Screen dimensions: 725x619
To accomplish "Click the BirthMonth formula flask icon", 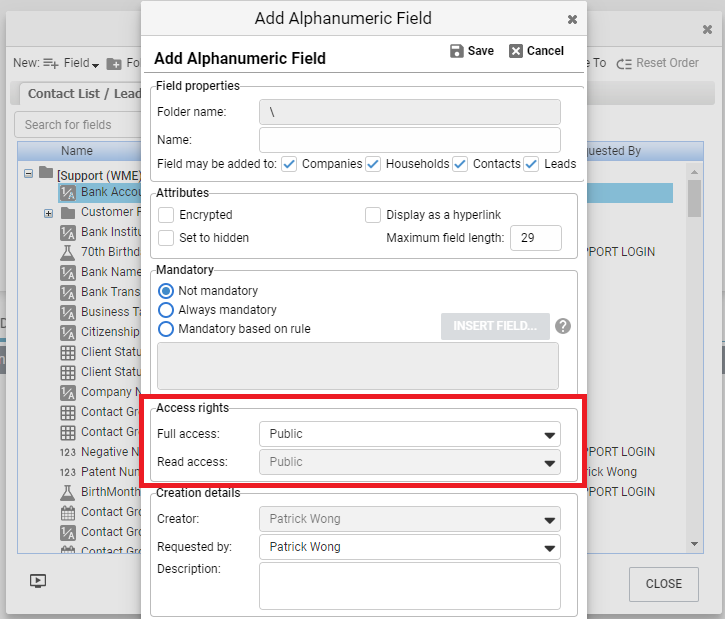I will (x=68, y=492).
